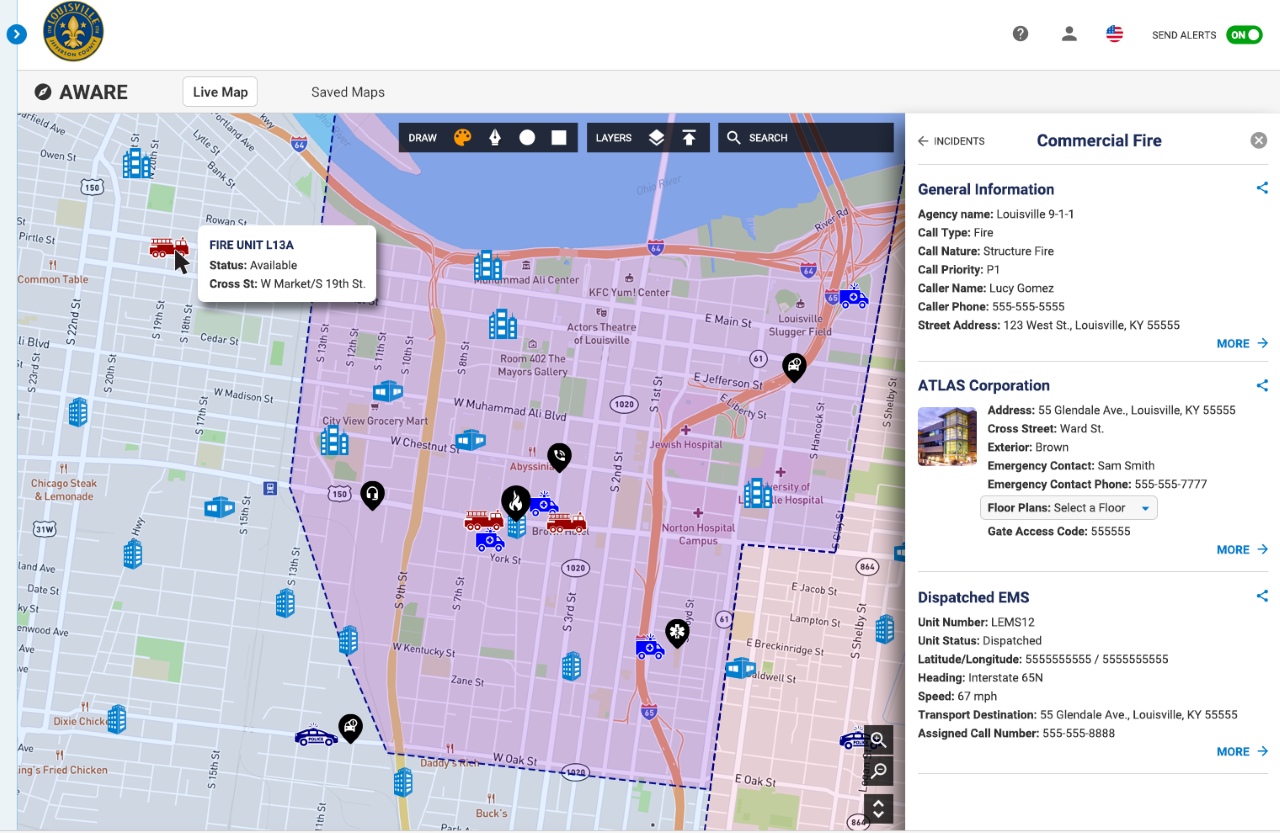Pick the square shape draw tool
This screenshot has width=1280, height=833.
559,138
